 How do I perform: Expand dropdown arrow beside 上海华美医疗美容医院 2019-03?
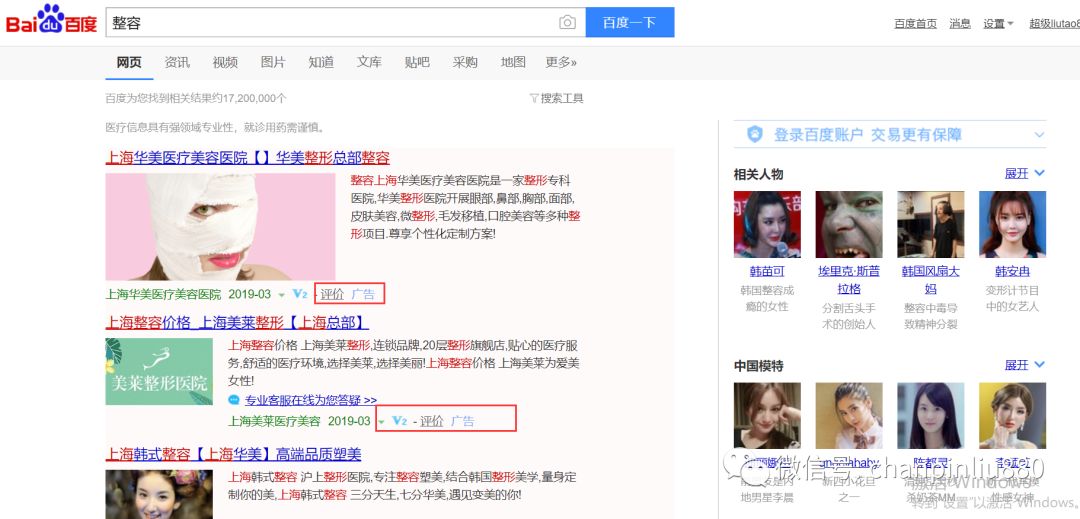(x=281, y=295)
